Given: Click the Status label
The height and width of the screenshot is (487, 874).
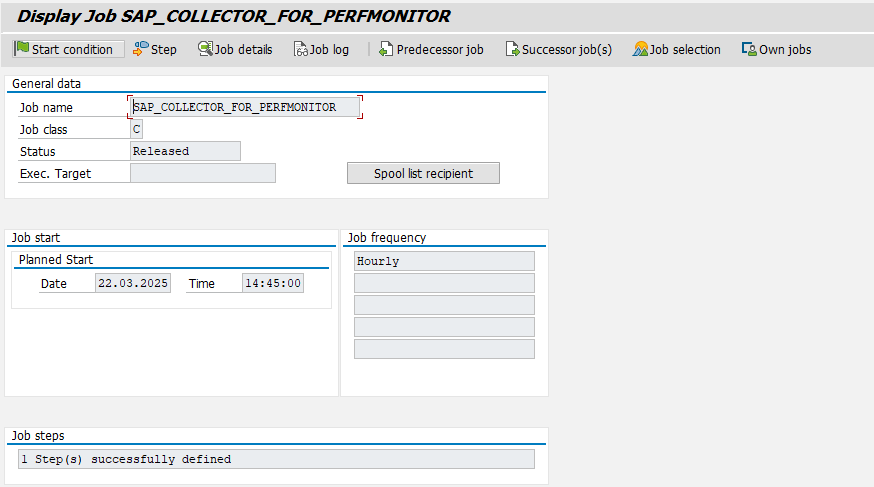Looking at the screenshot, I should 38,152.
